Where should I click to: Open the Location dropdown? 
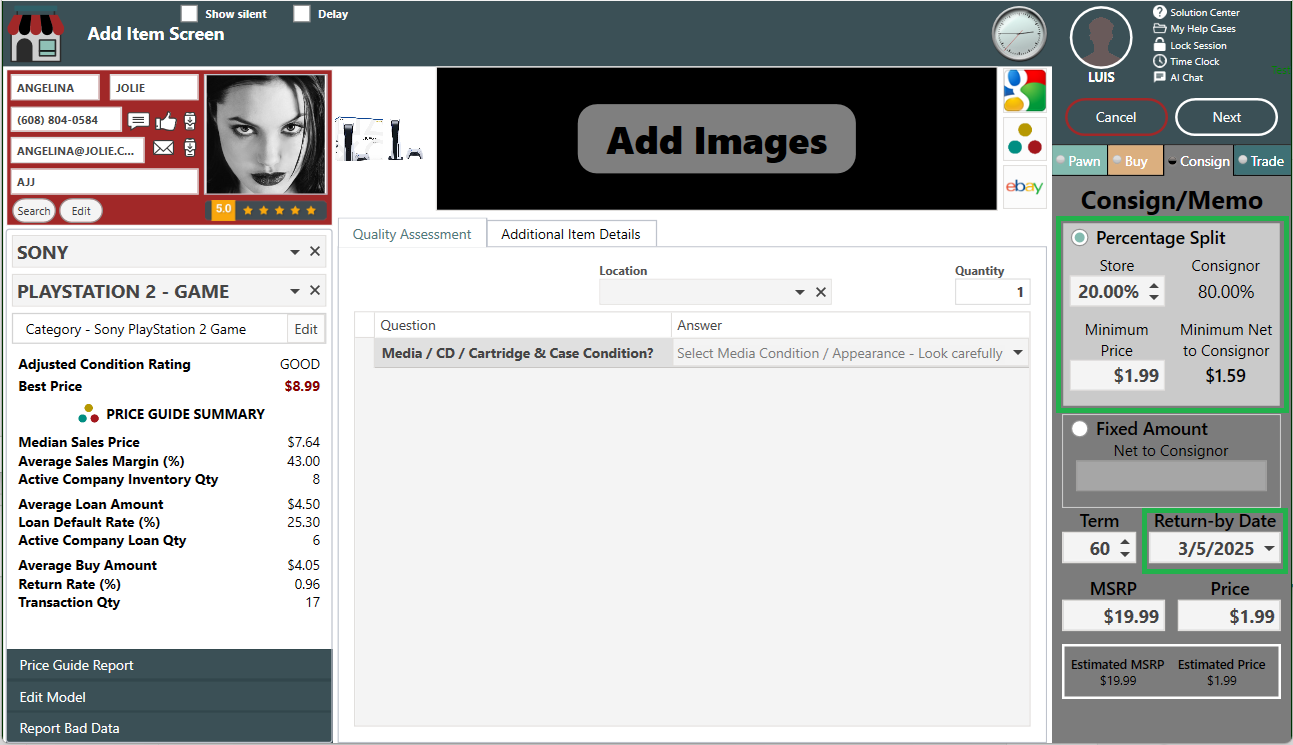800,292
